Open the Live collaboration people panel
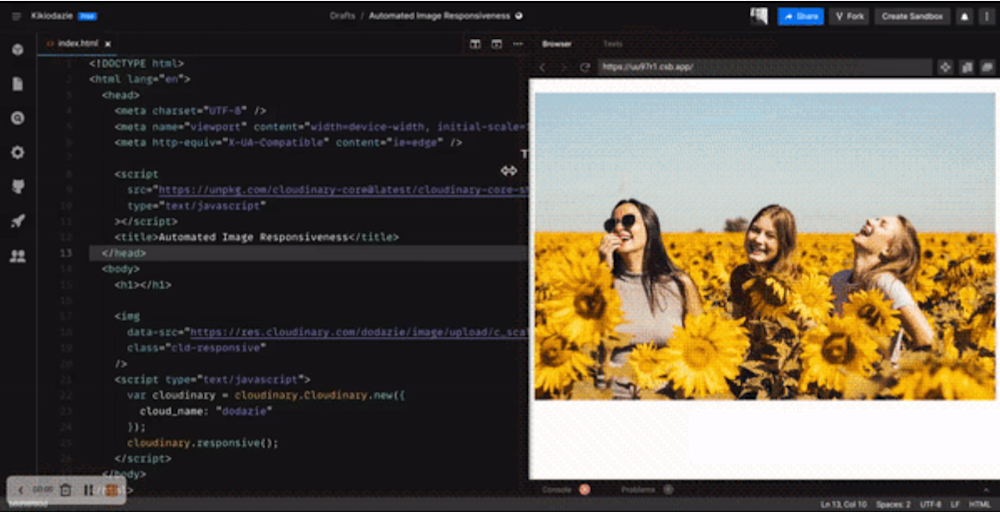This screenshot has width=1000, height=512. [18, 256]
